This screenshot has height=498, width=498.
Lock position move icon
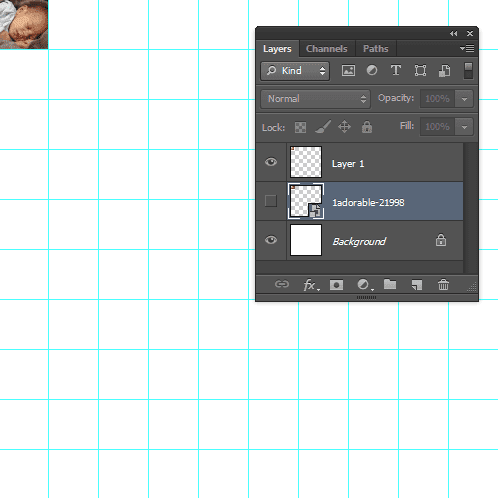pyautogui.click(x=344, y=127)
